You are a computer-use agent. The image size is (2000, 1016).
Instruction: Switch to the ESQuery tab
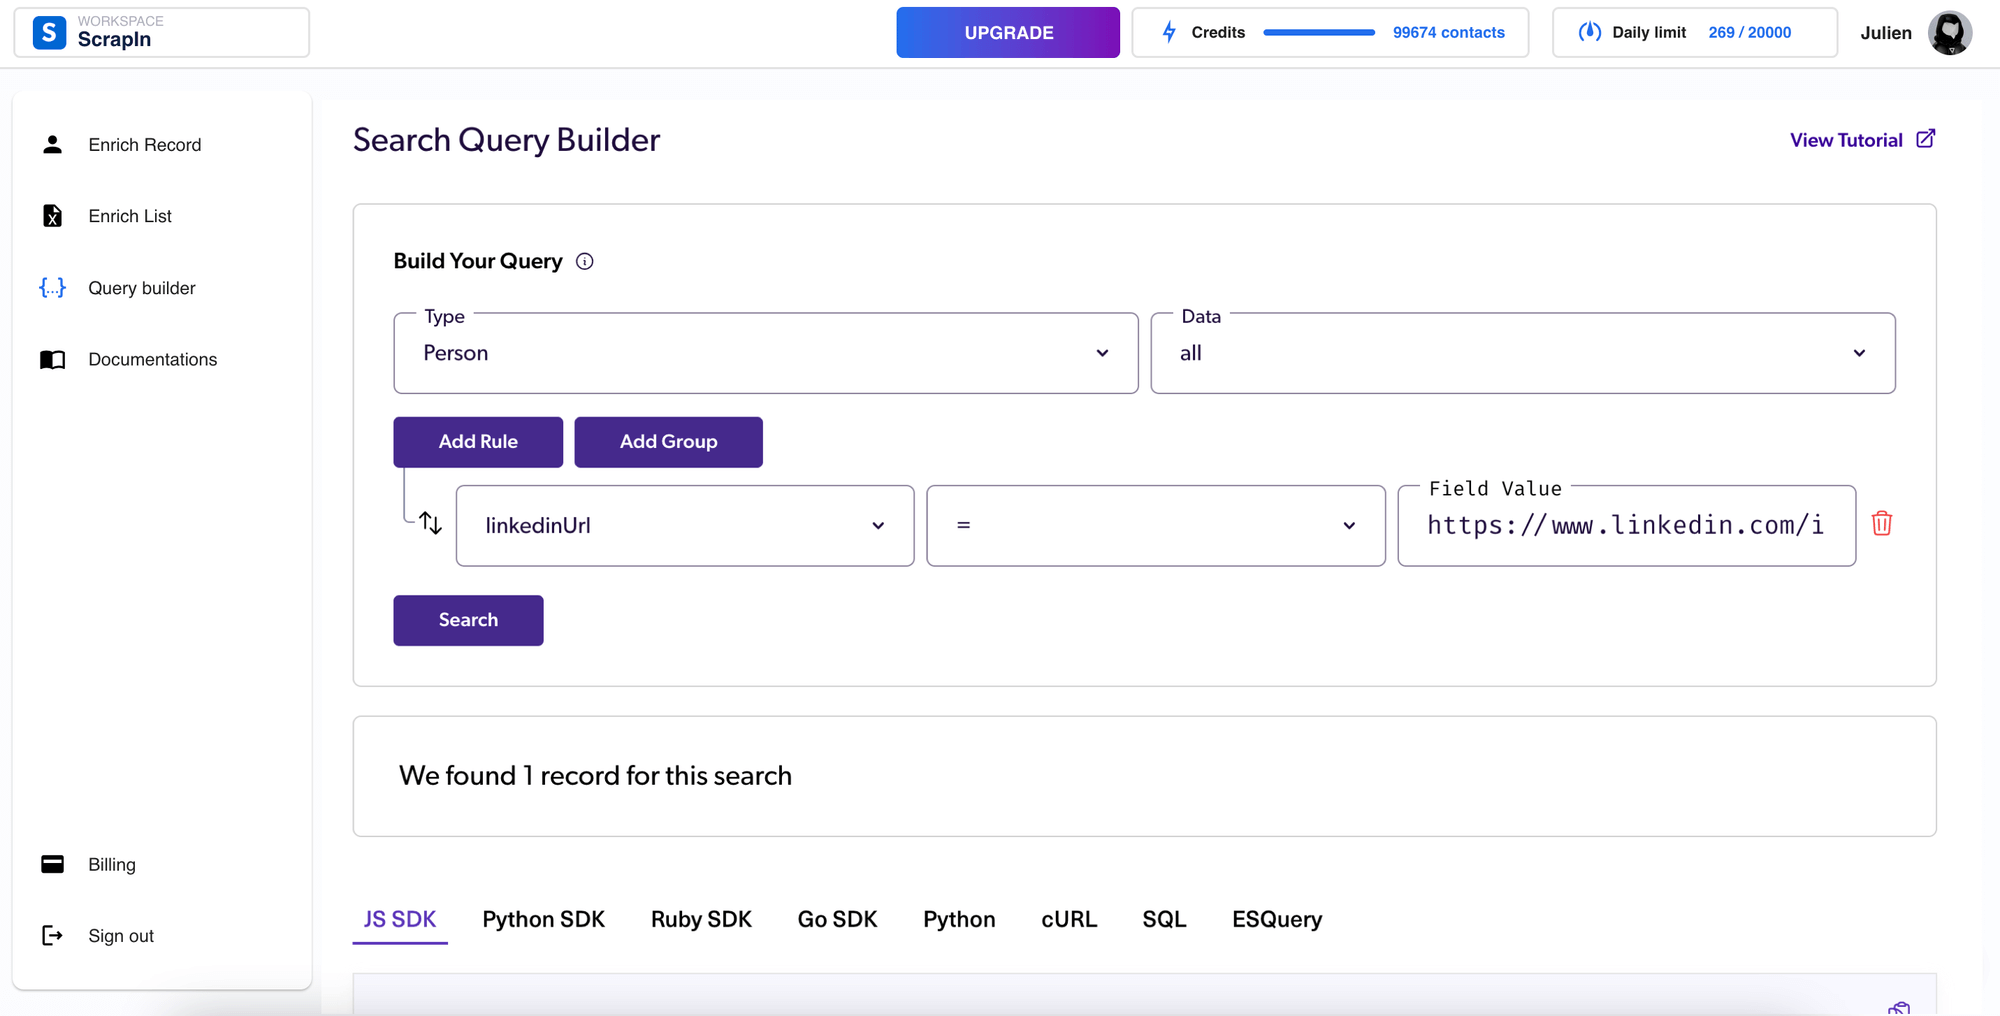pyautogui.click(x=1277, y=919)
